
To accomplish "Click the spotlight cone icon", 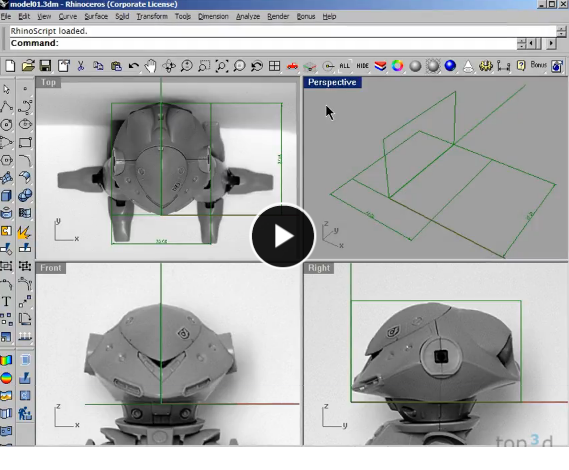I will pos(468,66).
